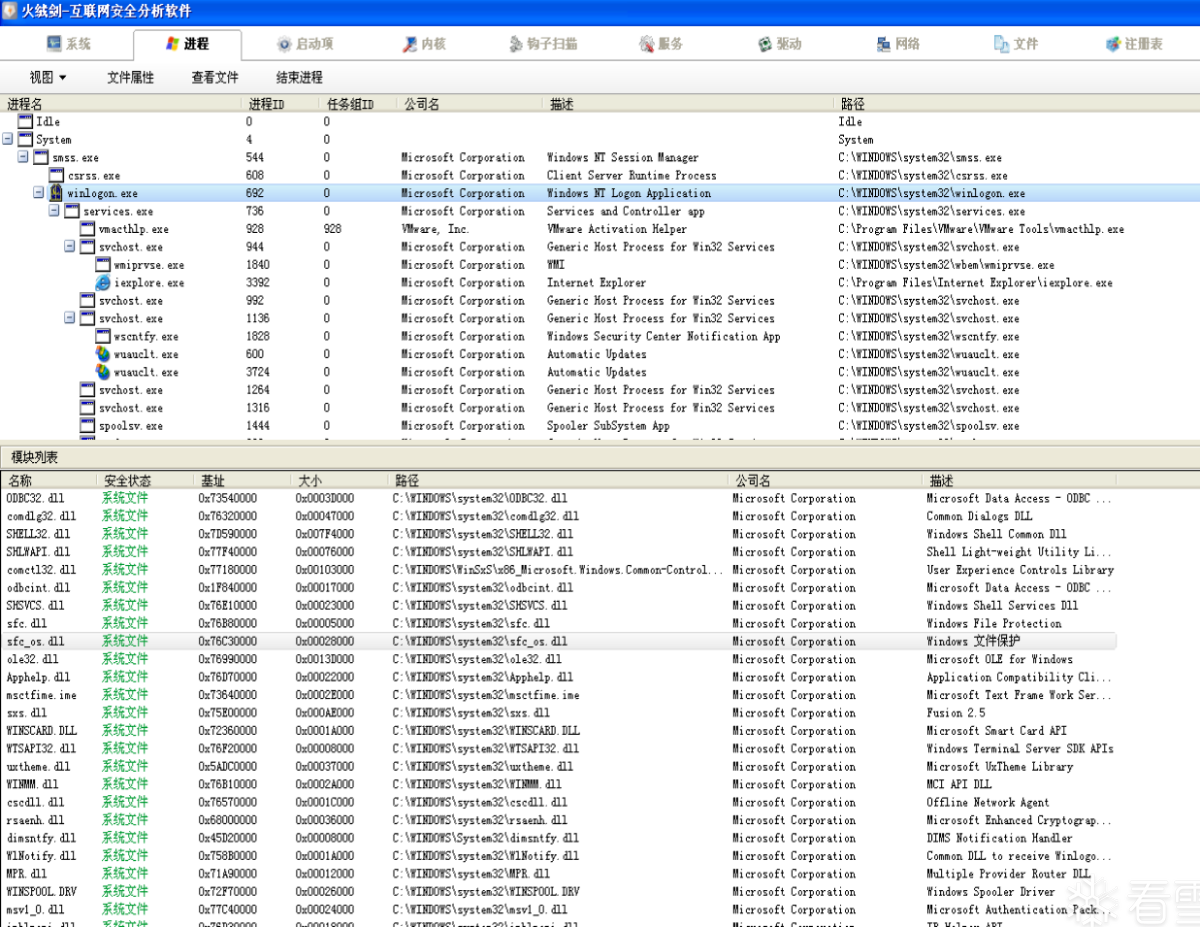Click the 火绒剑 title bar app icon
Screen dimensions: 1200x927
click(11, 11)
